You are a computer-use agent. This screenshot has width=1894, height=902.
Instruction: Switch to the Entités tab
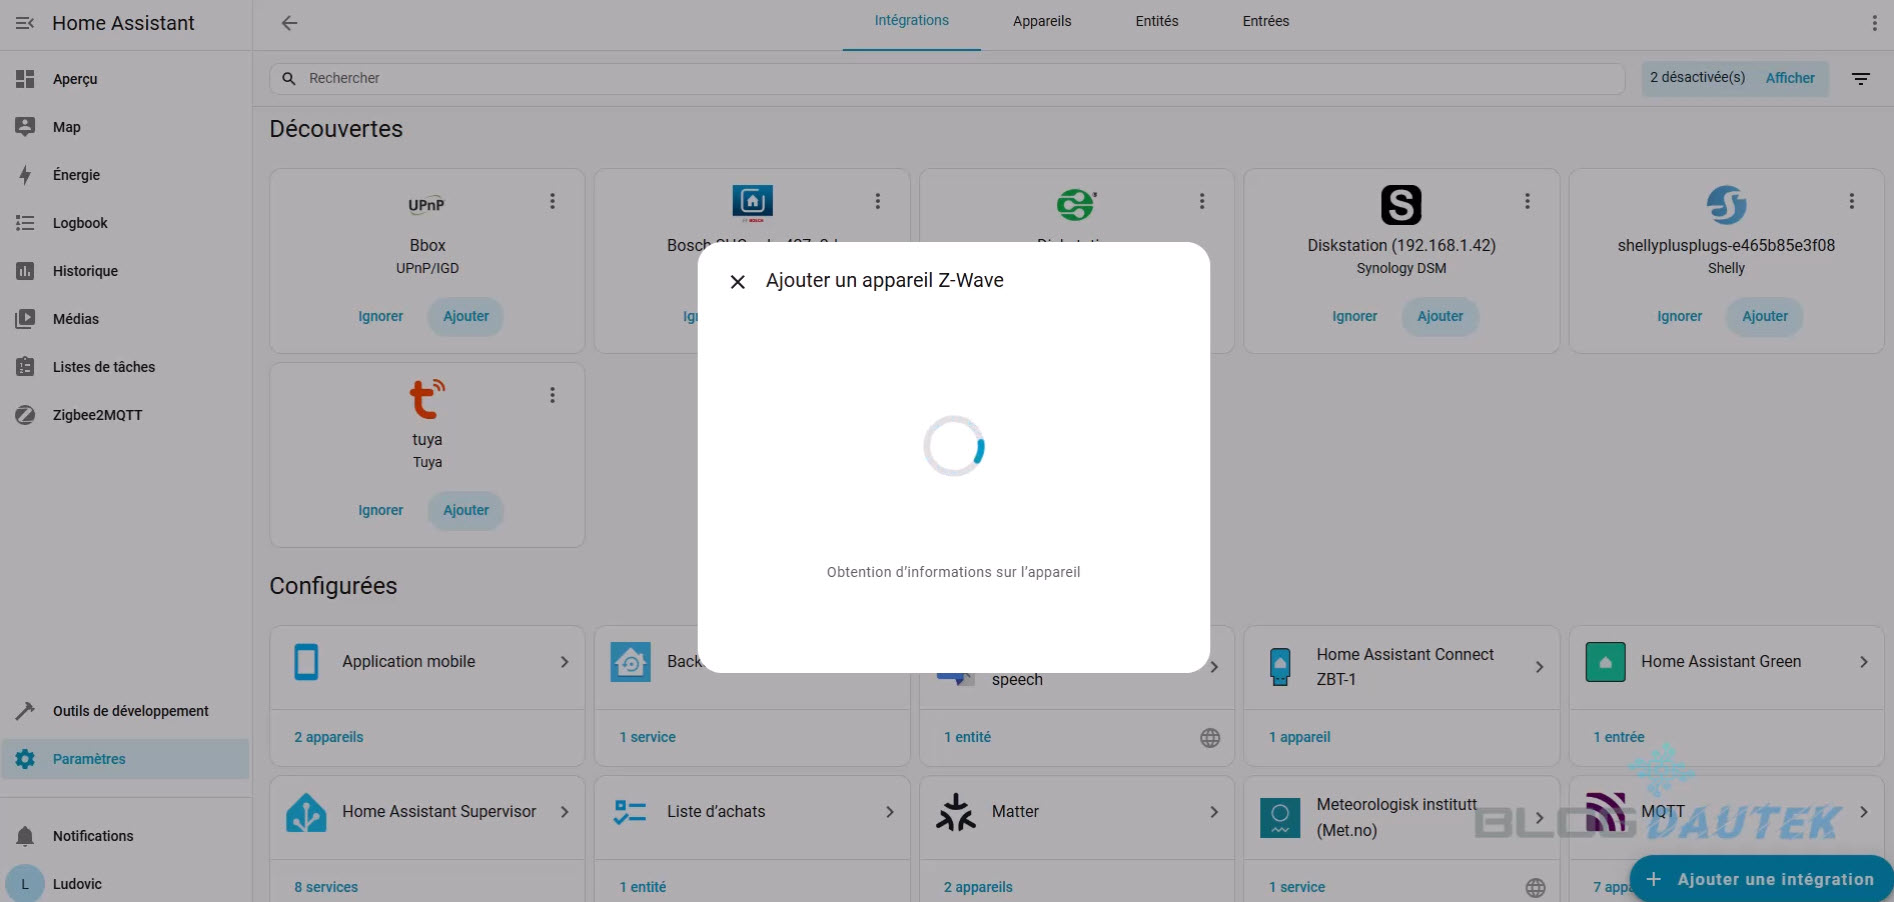(1156, 21)
